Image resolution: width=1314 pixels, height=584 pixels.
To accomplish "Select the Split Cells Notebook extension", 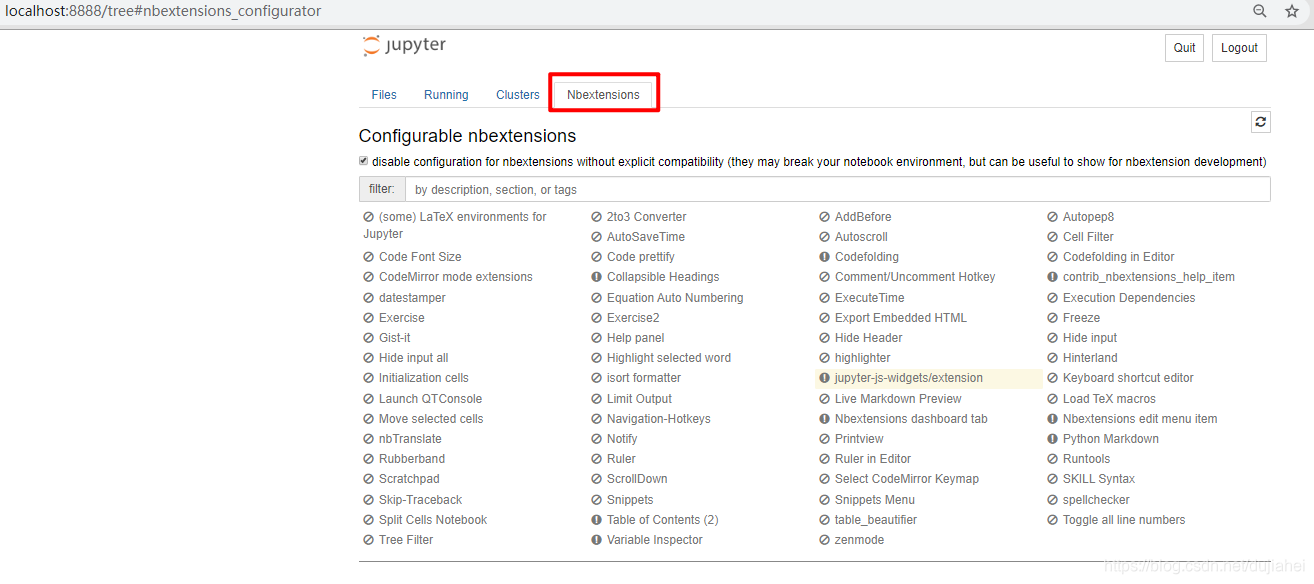I will point(433,520).
